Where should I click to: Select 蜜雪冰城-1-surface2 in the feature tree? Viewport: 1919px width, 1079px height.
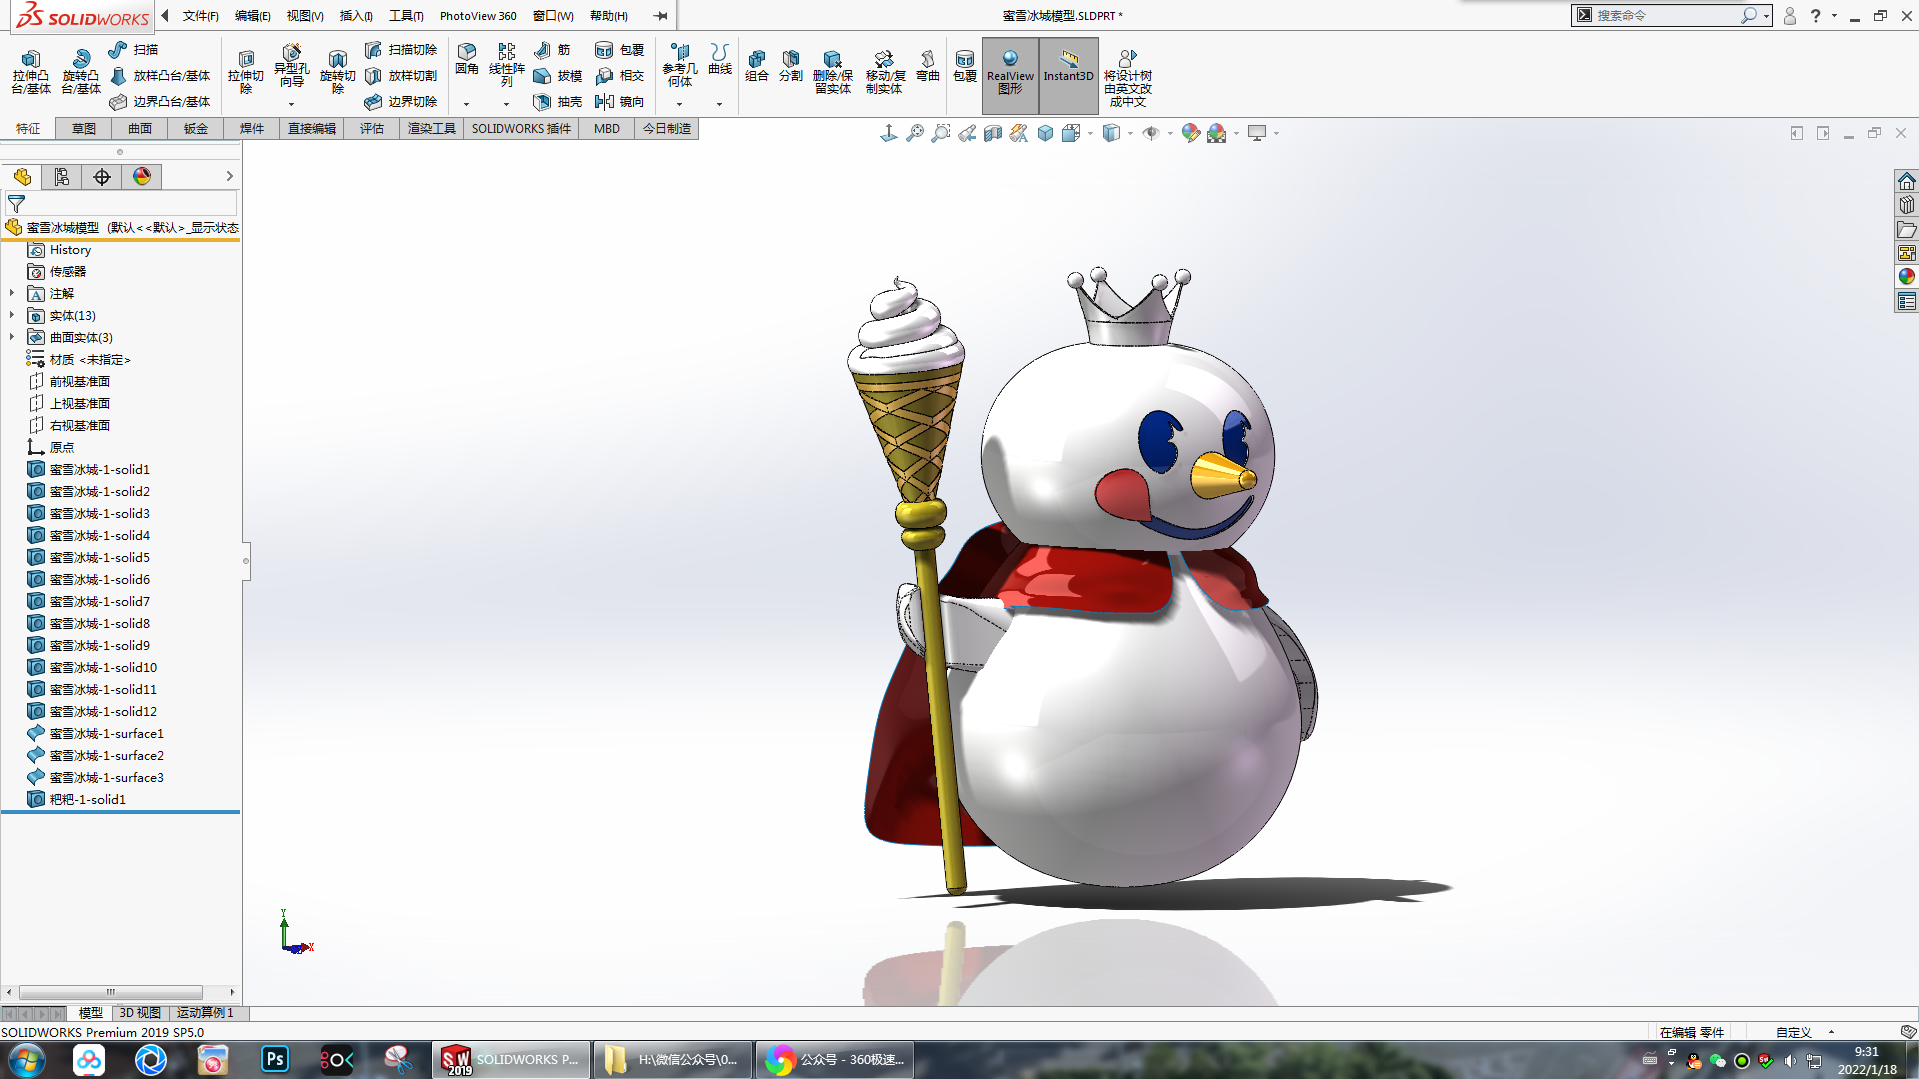click(107, 755)
